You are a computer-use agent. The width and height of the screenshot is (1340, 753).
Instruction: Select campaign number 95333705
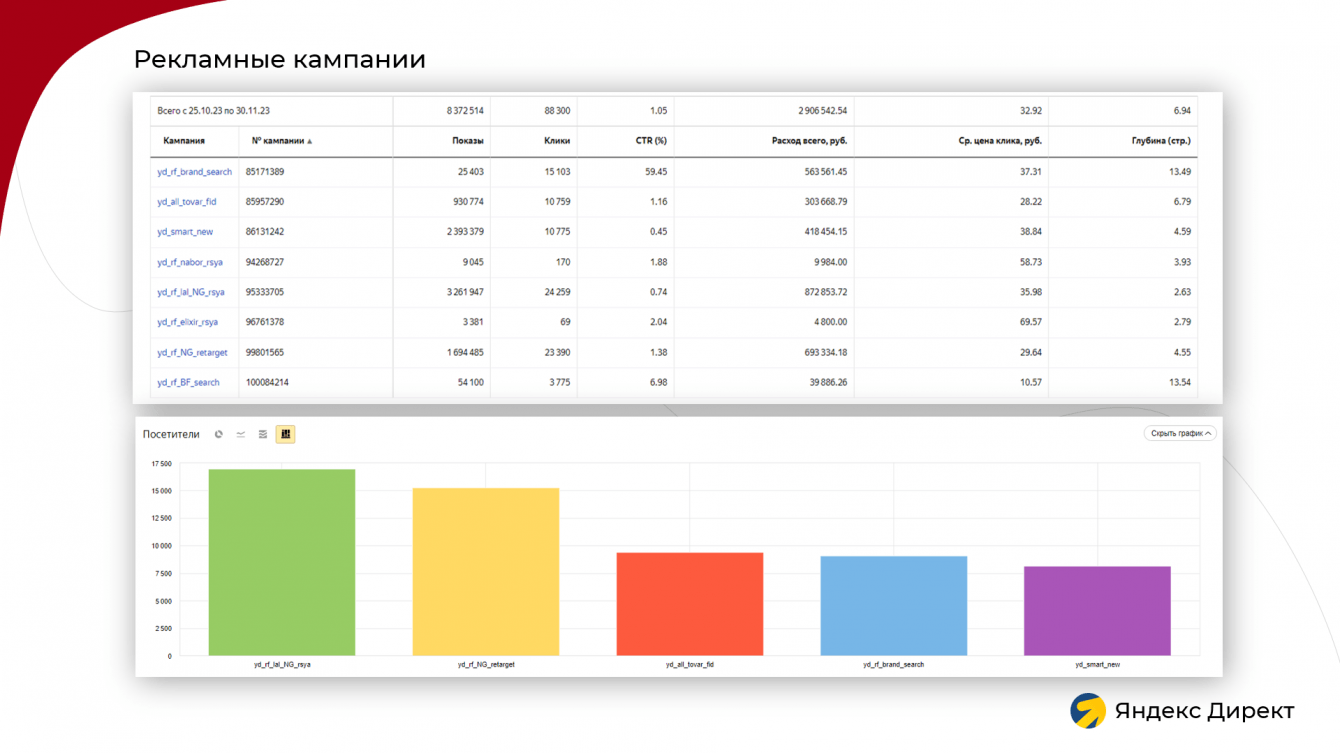point(265,292)
